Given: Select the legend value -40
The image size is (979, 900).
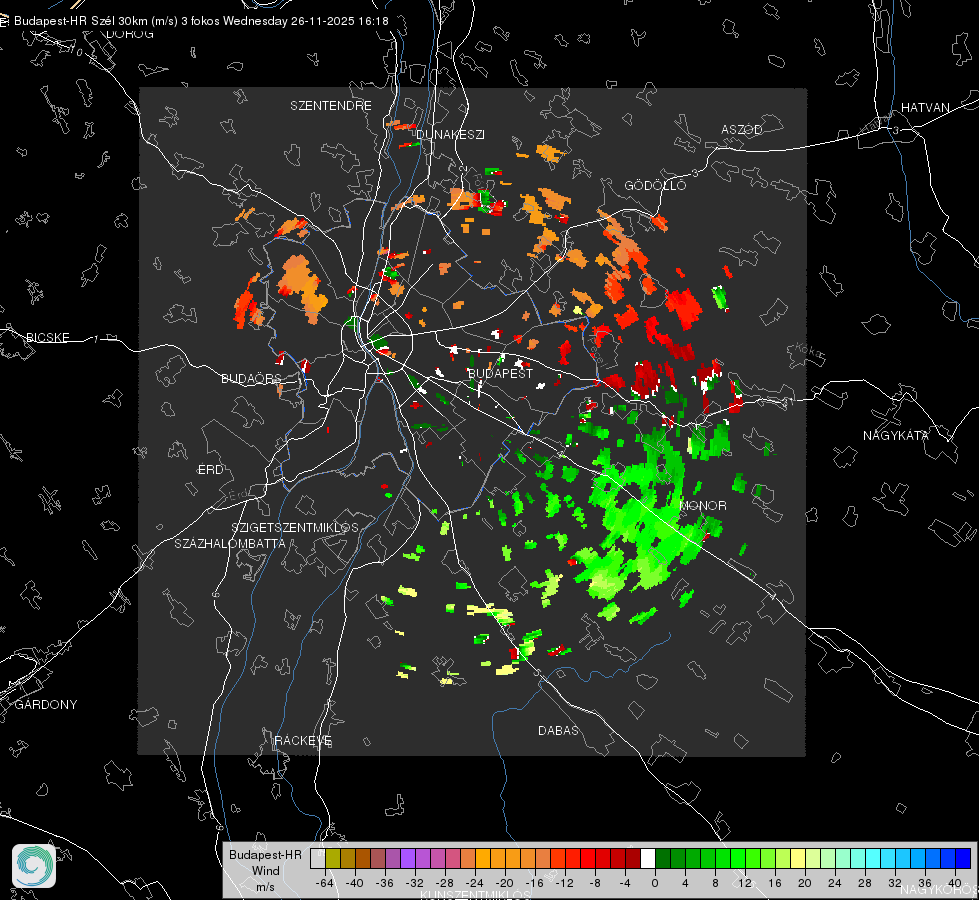Looking at the screenshot, I should 355,883.
